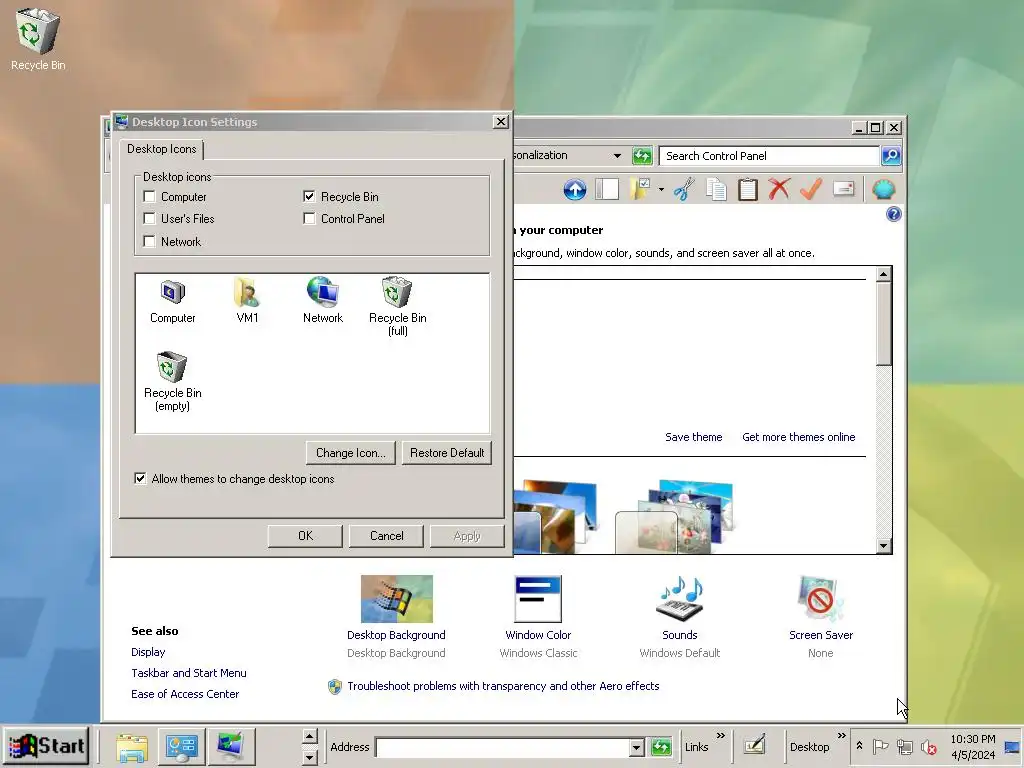Click Troubleshoot problems with transparency link
The image size is (1024, 768).
pyautogui.click(x=503, y=686)
